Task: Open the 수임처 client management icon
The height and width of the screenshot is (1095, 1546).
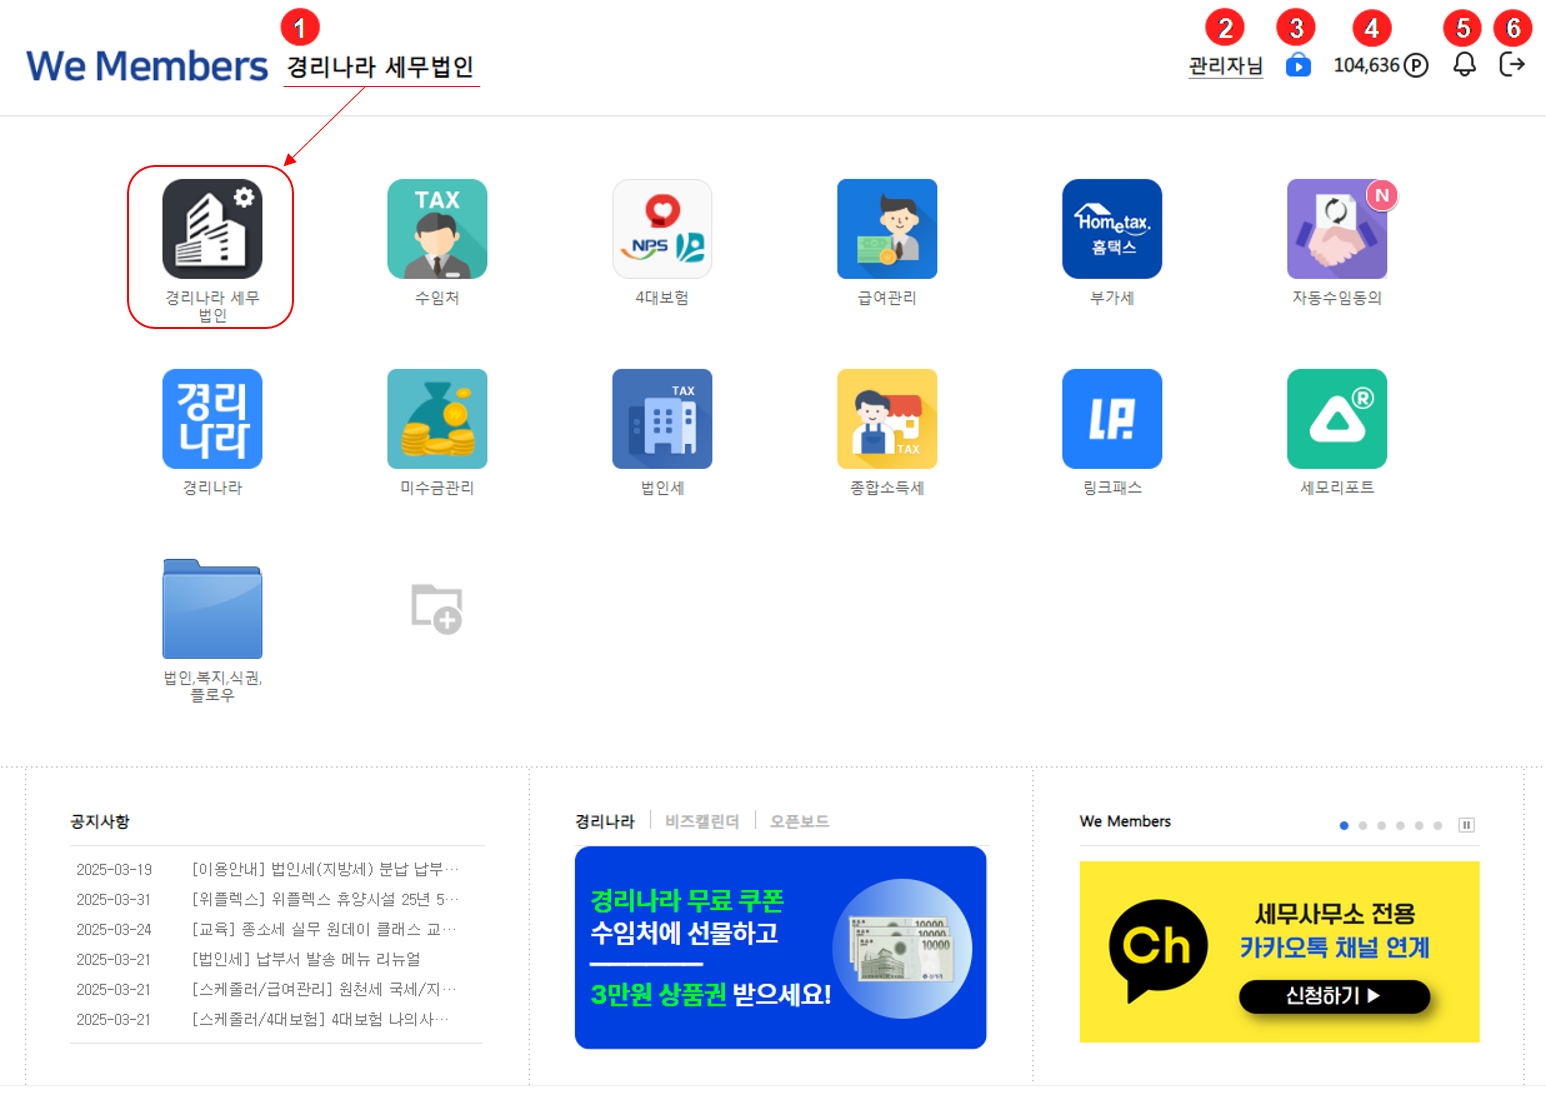Action: (437, 229)
